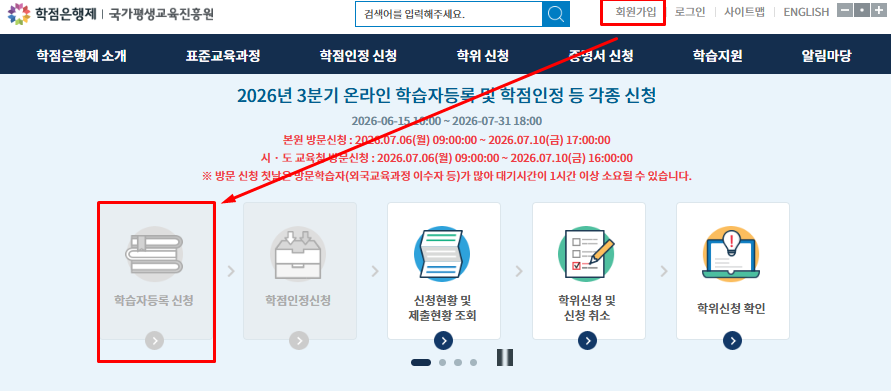Select the third slide indicator dot
This screenshot has width=891, height=391.
tap(458, 362)
